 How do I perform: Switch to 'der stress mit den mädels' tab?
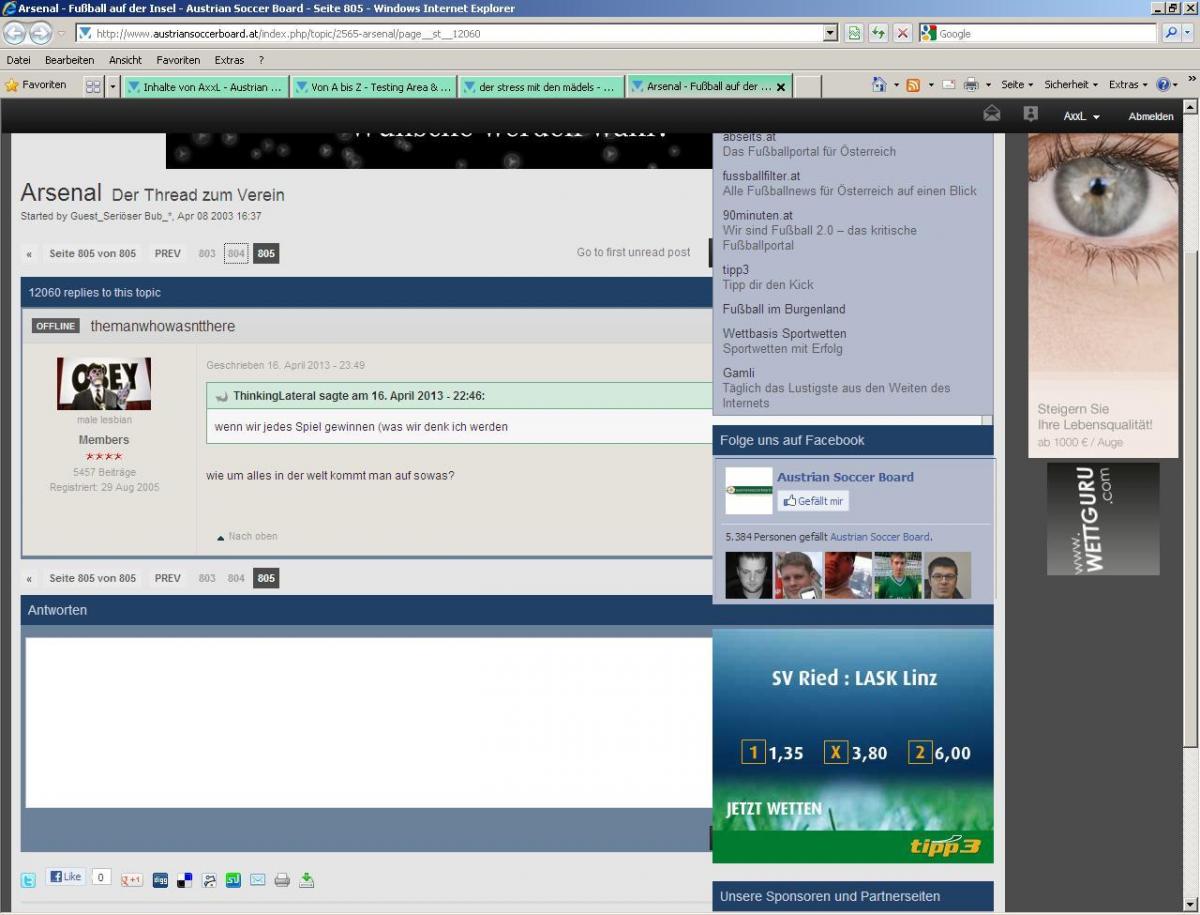pos(542,87)
